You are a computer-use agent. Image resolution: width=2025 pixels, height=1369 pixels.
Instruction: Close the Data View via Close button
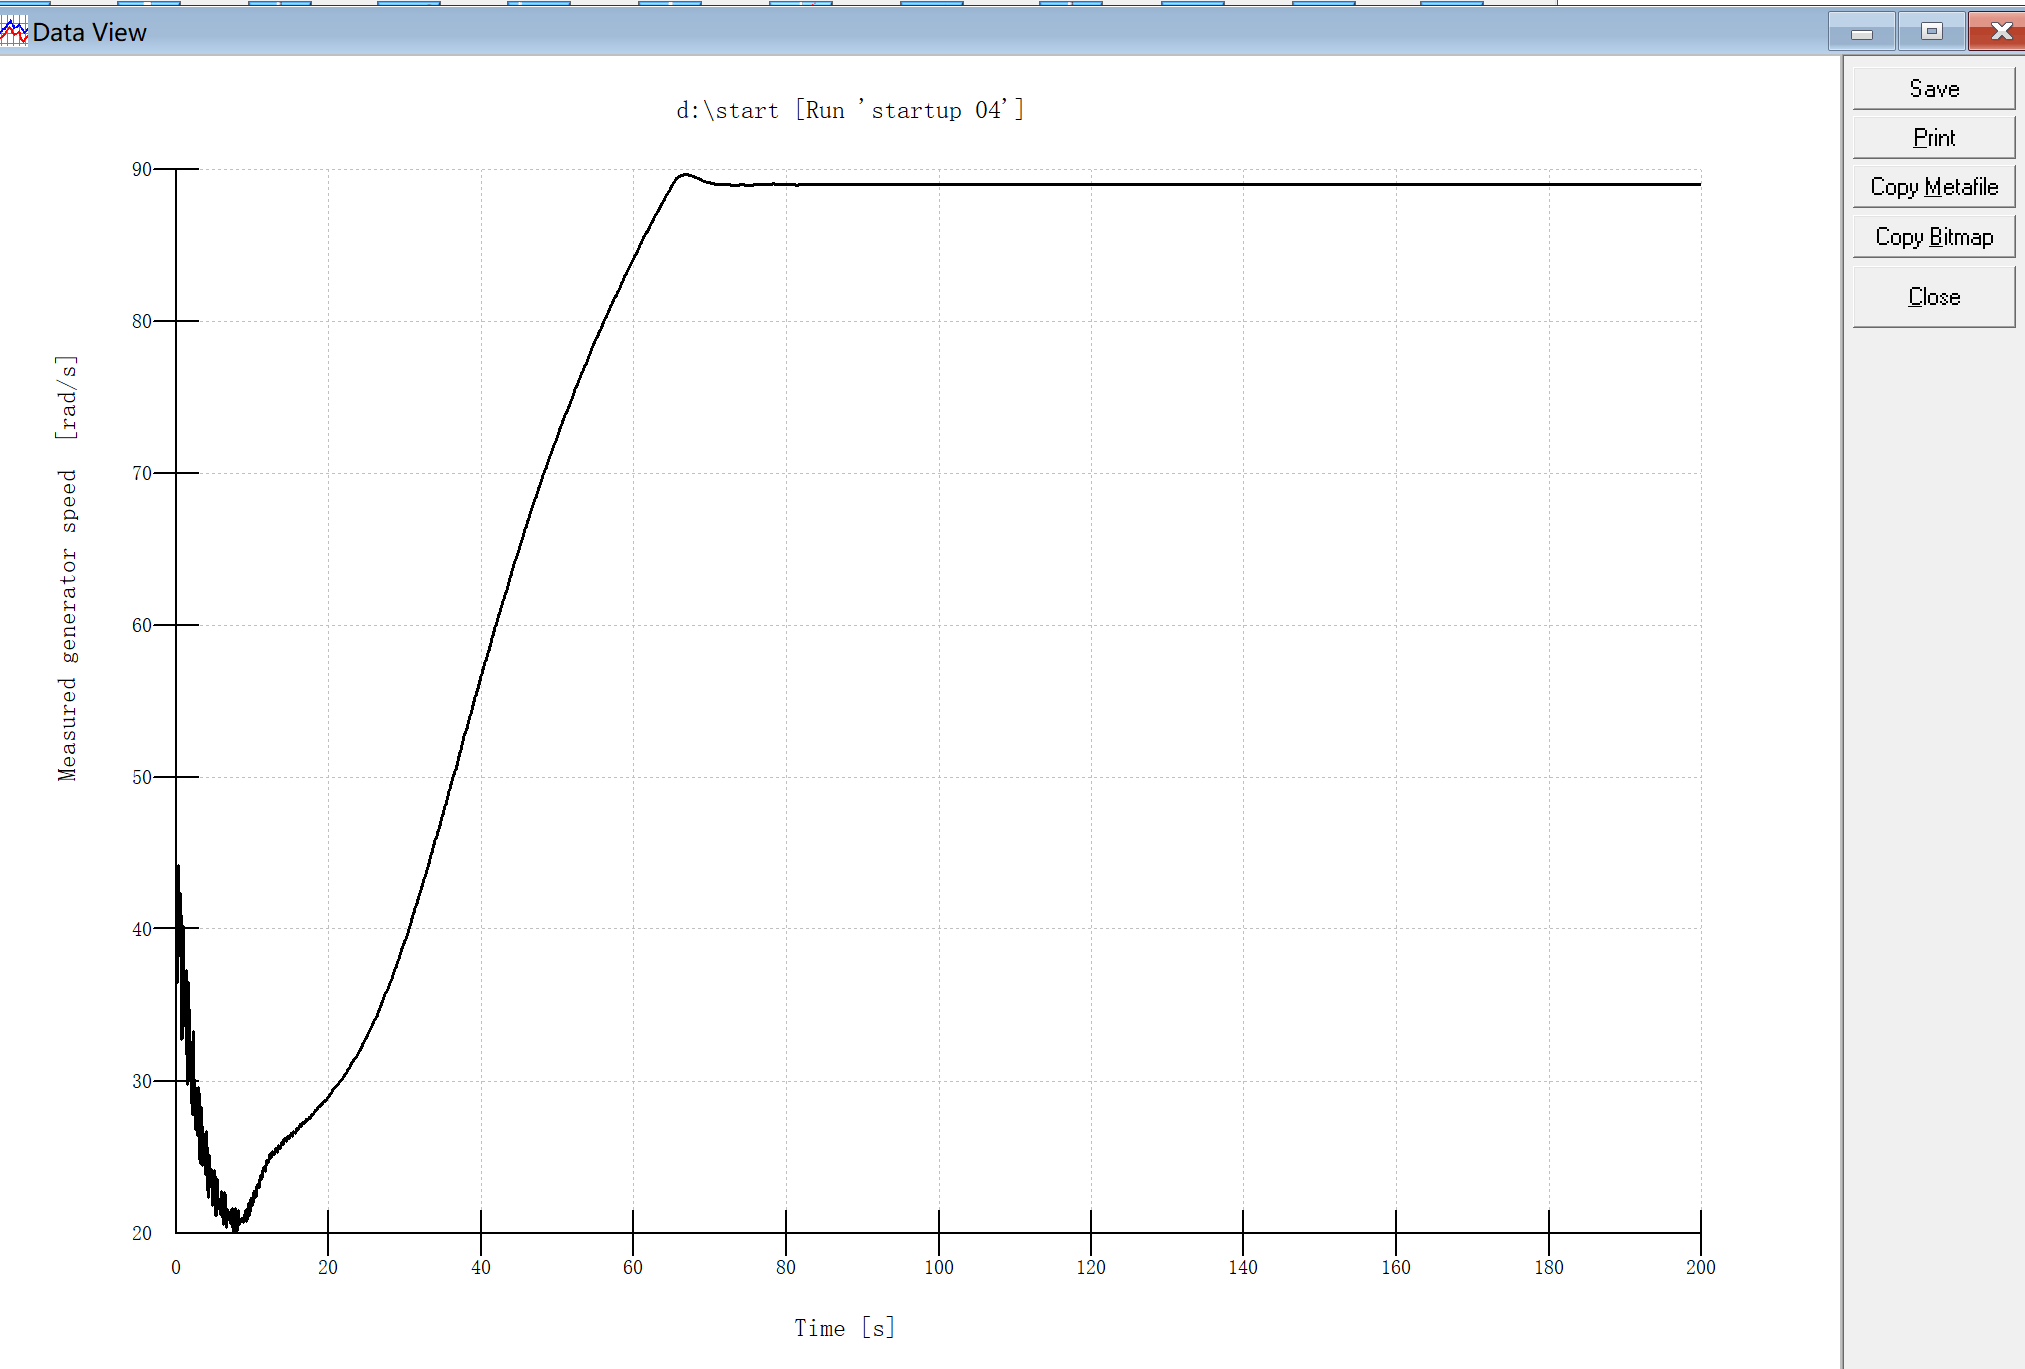tap(1933, 297)
